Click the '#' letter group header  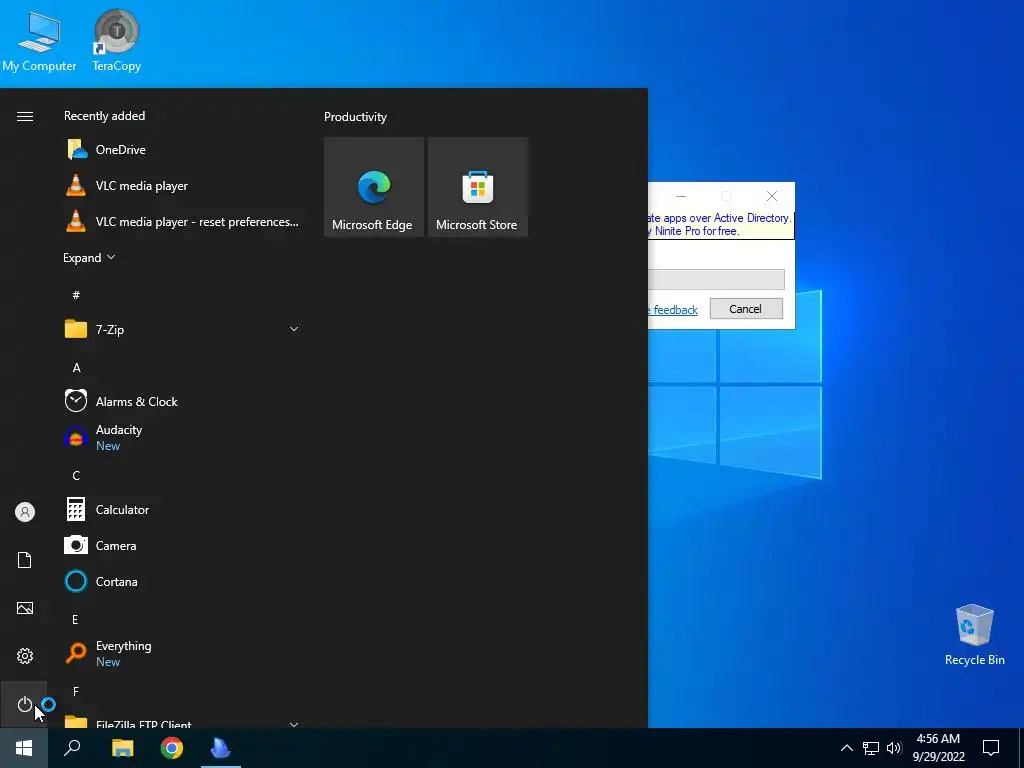pos(76,295)
